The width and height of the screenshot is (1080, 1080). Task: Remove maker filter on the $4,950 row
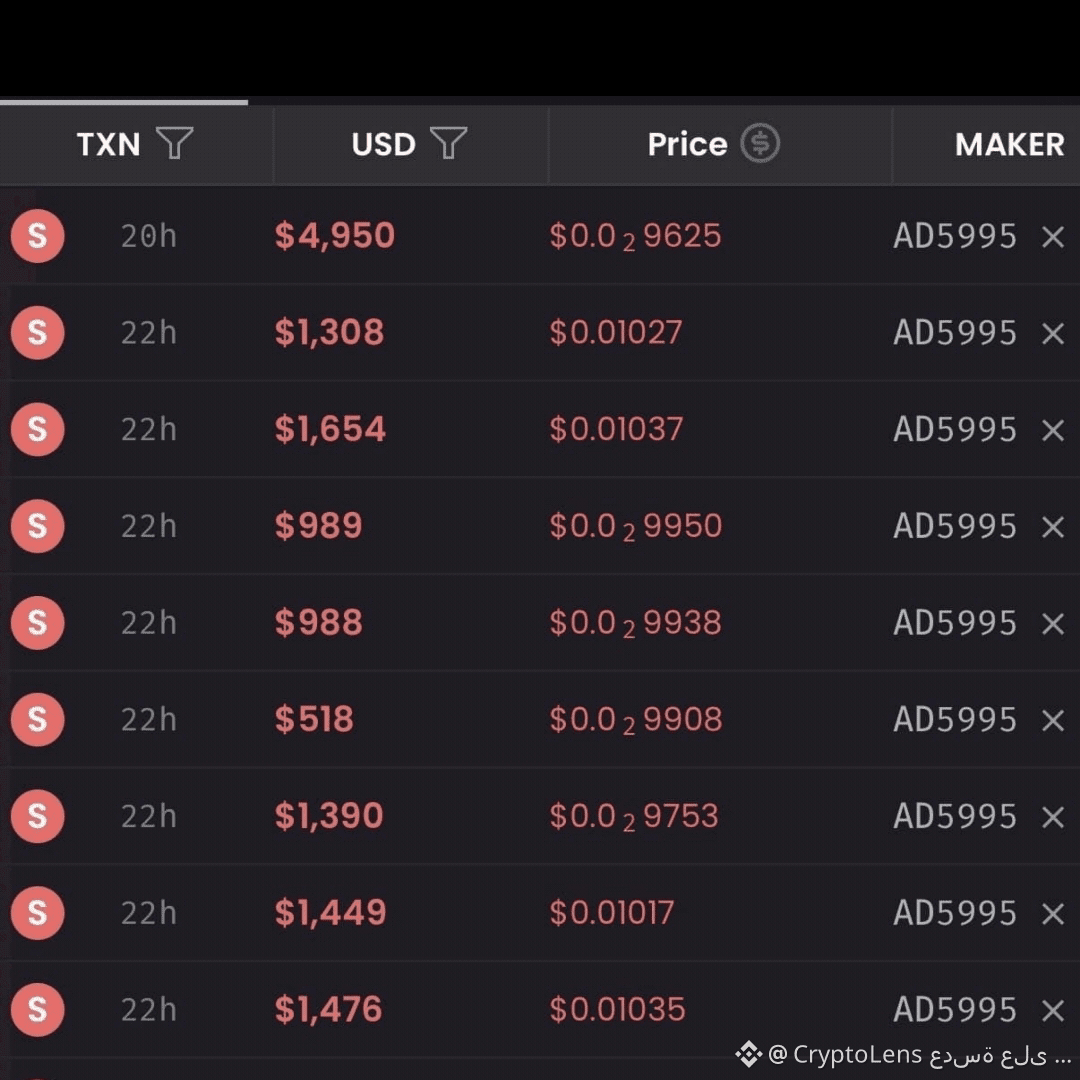pos(1052,237)
